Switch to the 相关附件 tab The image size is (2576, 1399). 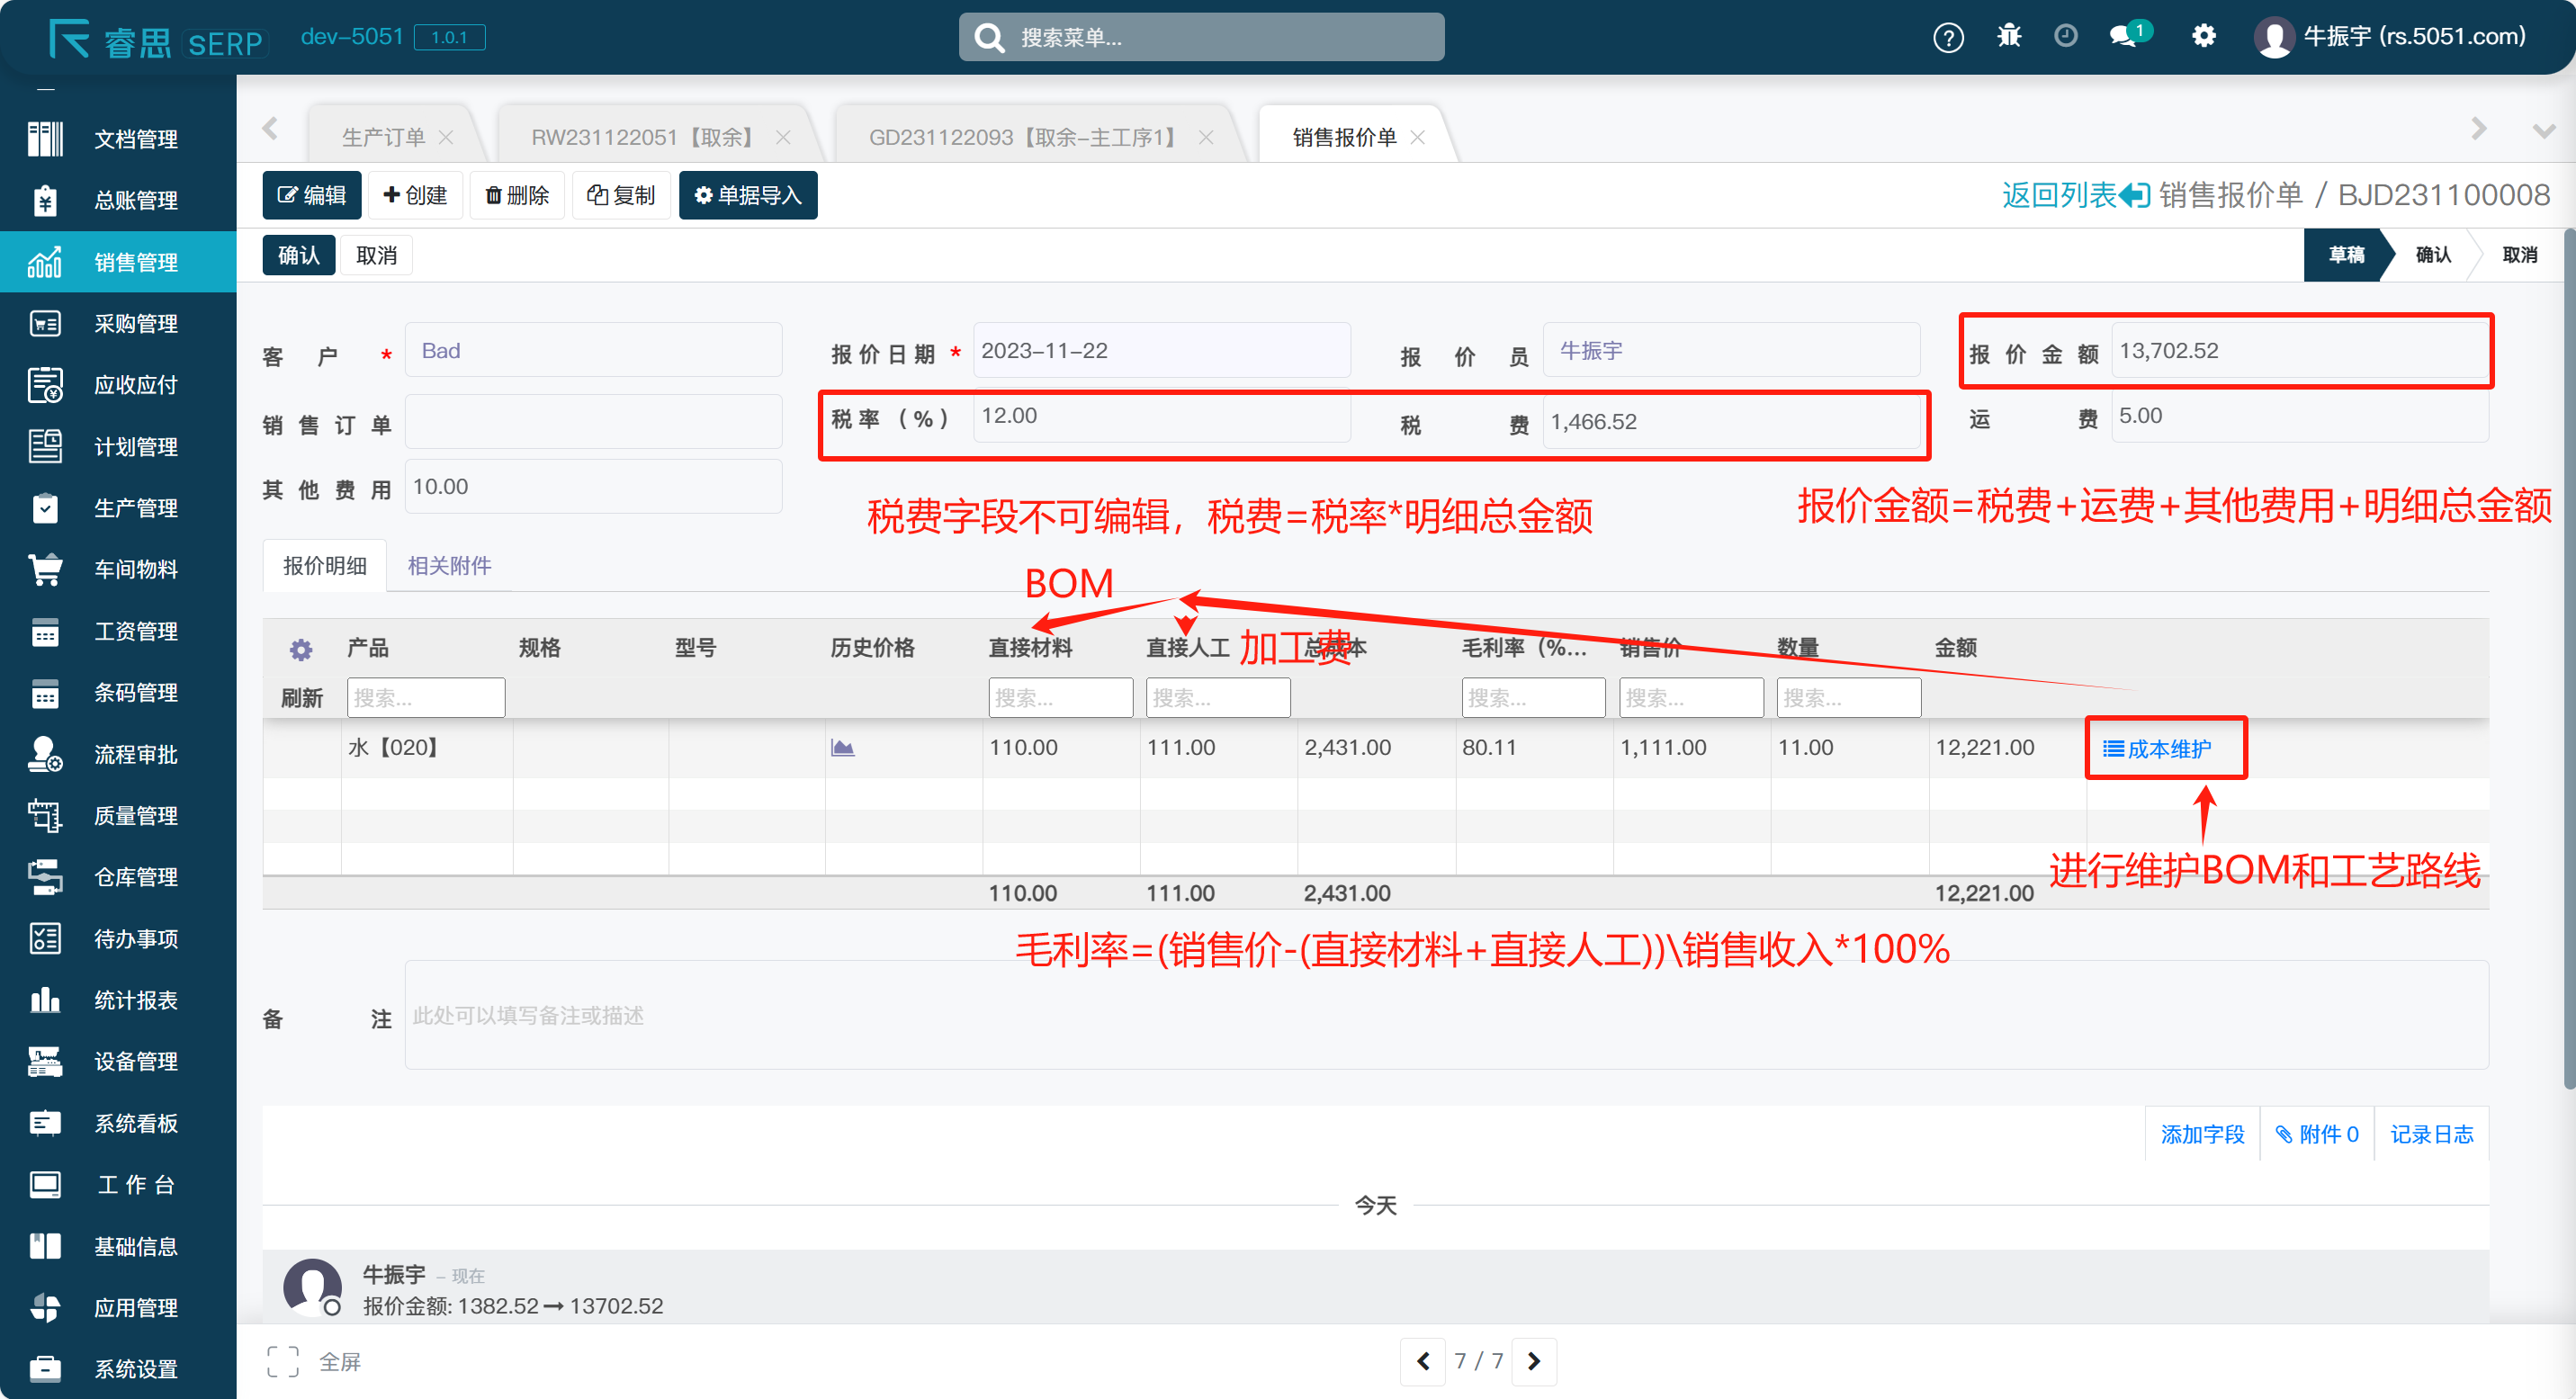point(449,566)
